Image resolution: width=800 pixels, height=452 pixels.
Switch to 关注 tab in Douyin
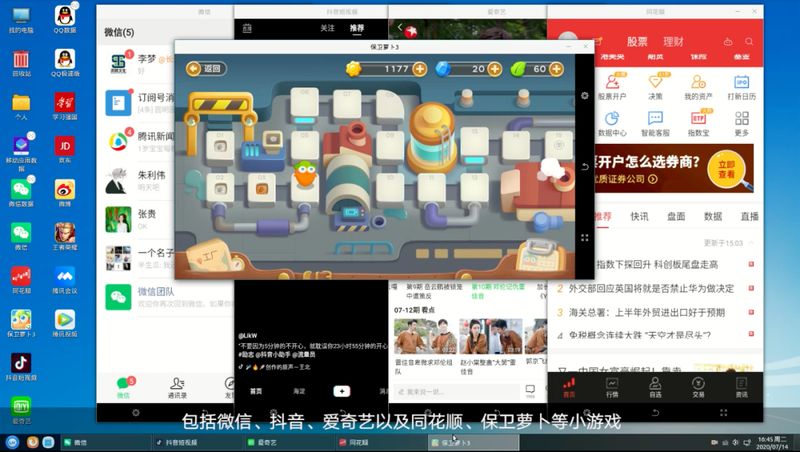point(327,29)
